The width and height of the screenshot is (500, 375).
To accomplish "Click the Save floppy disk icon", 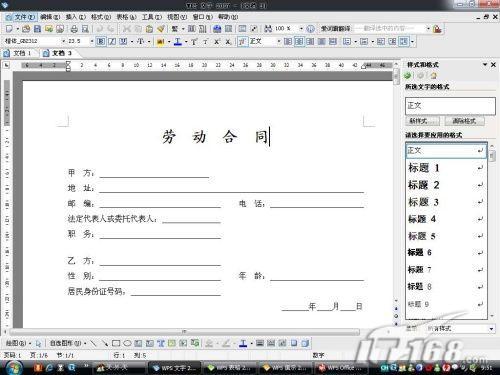I will tap(37, 29).
